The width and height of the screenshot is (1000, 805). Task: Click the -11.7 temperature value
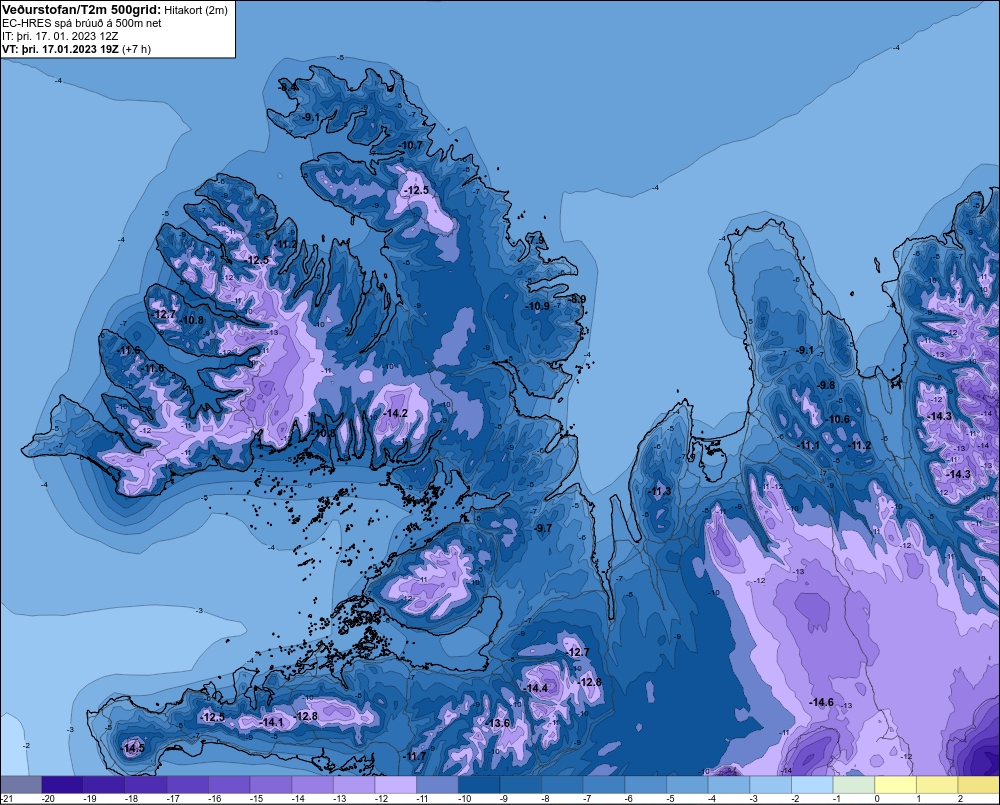415,756
